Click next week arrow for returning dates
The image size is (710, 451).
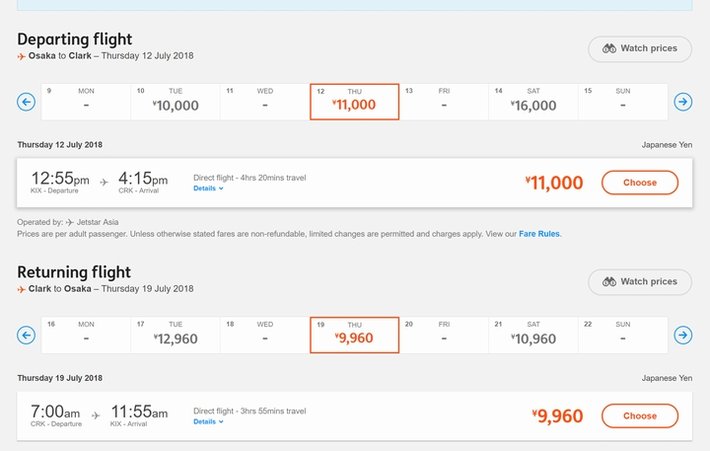(x=683, y=335)
